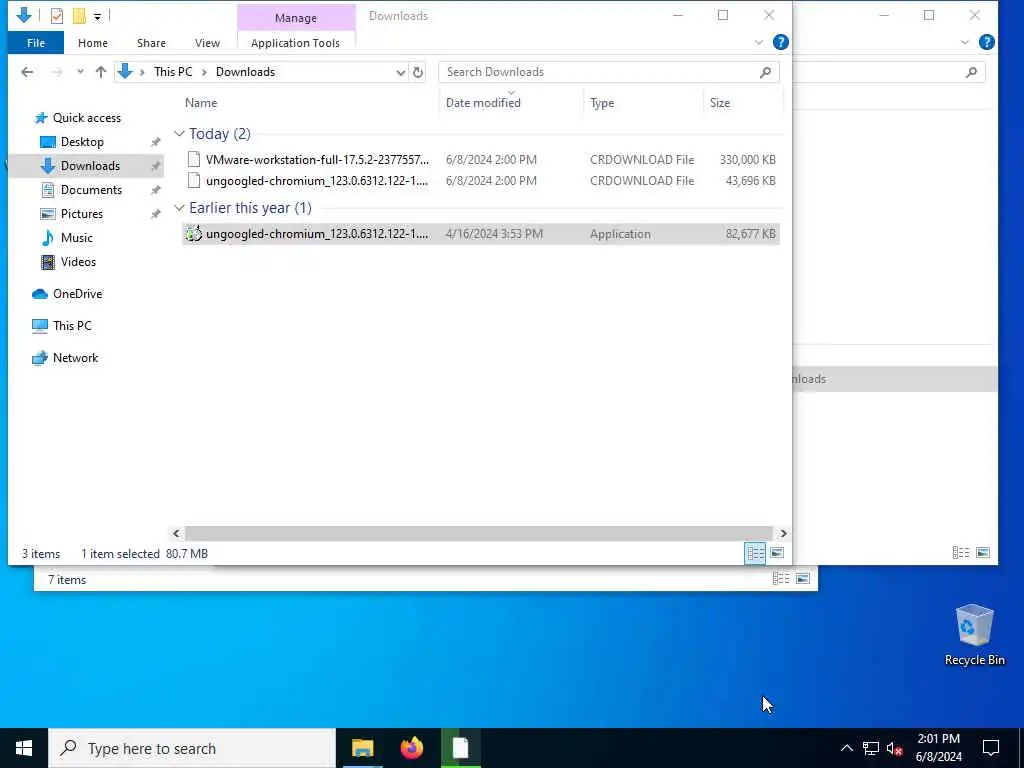Launch Firefox from the taskbar
This screenshot has height=768, width=1024.
(411, 748)
